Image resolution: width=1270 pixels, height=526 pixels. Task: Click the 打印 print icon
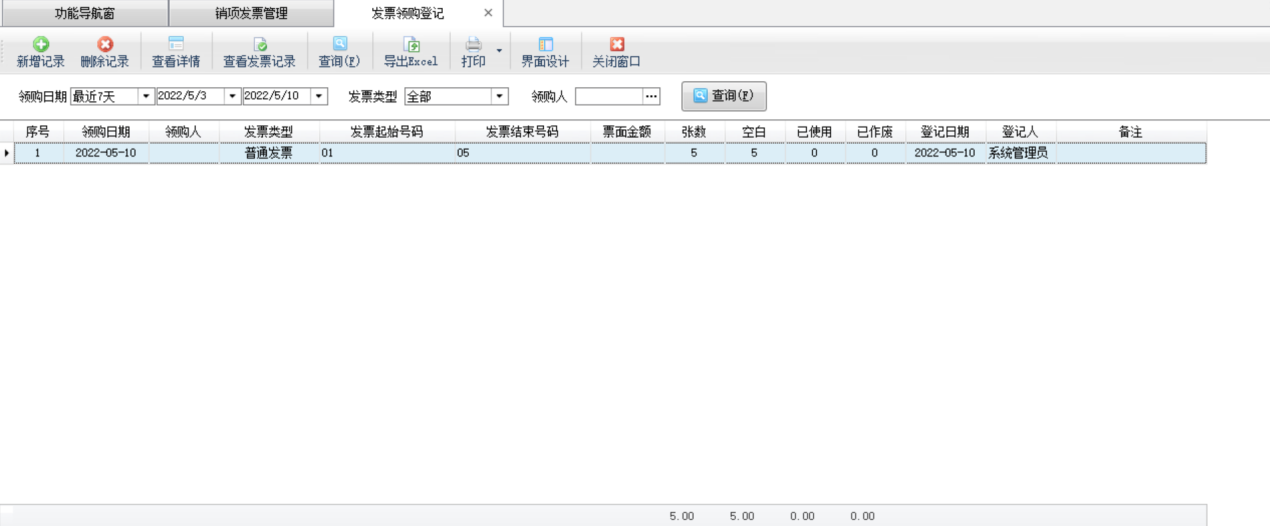[473, 45]
